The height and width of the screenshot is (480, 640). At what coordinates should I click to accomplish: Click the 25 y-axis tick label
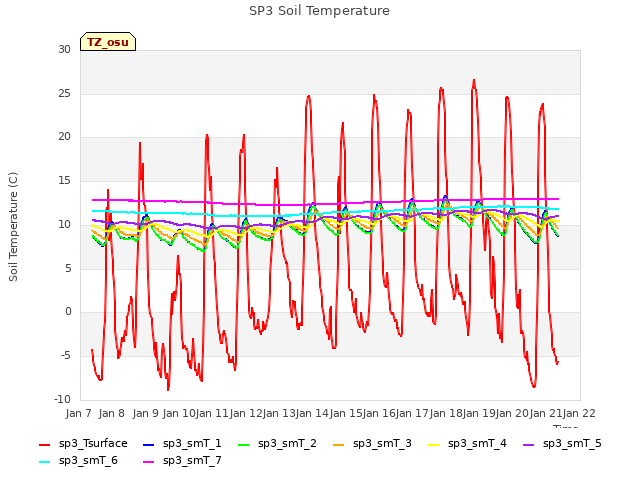[x=64, y=93]
